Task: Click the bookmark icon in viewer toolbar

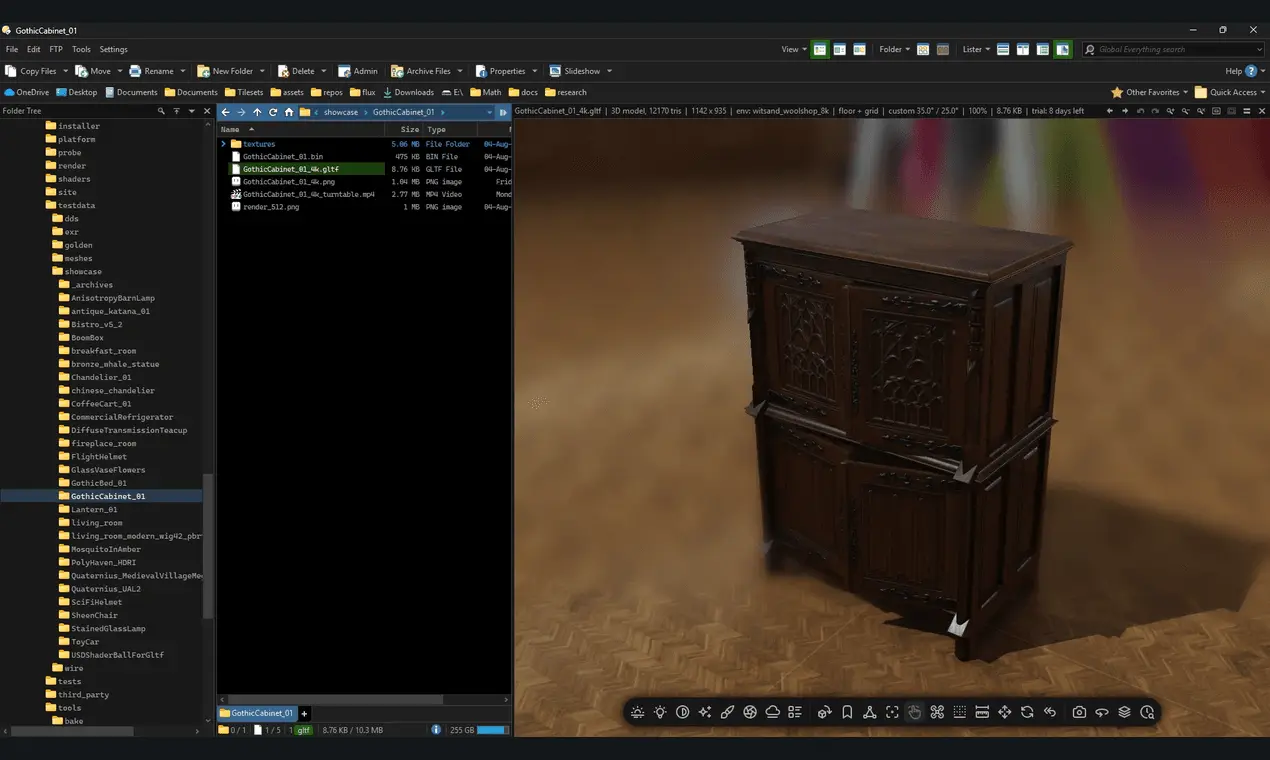Action: [x=847, y=712]
